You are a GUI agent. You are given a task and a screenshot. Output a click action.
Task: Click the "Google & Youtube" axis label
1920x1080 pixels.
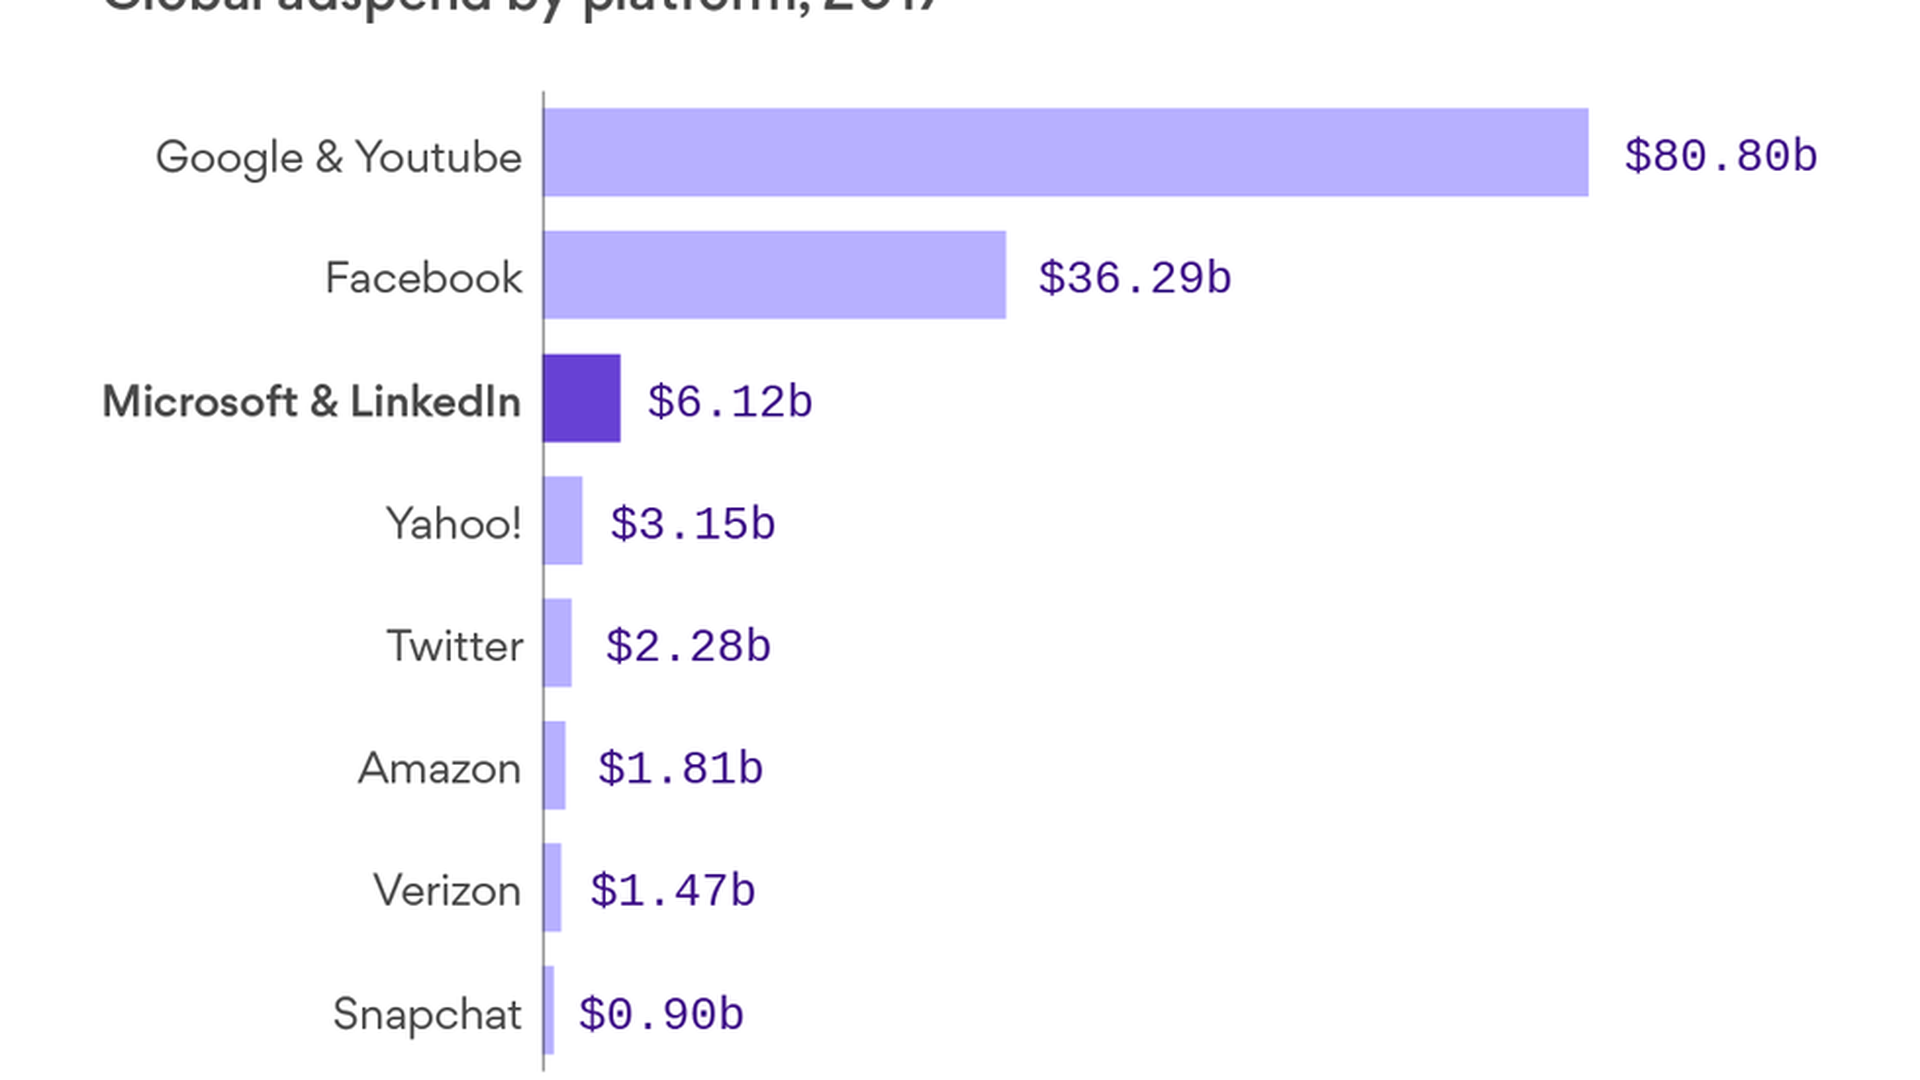338,157
